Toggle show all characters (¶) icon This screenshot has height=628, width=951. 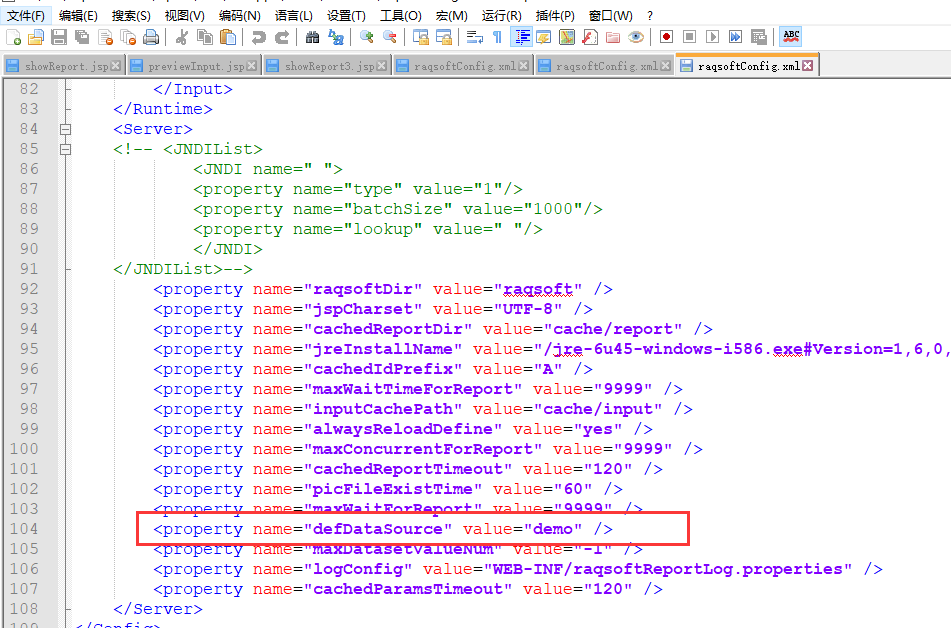(x=497, y=37)
